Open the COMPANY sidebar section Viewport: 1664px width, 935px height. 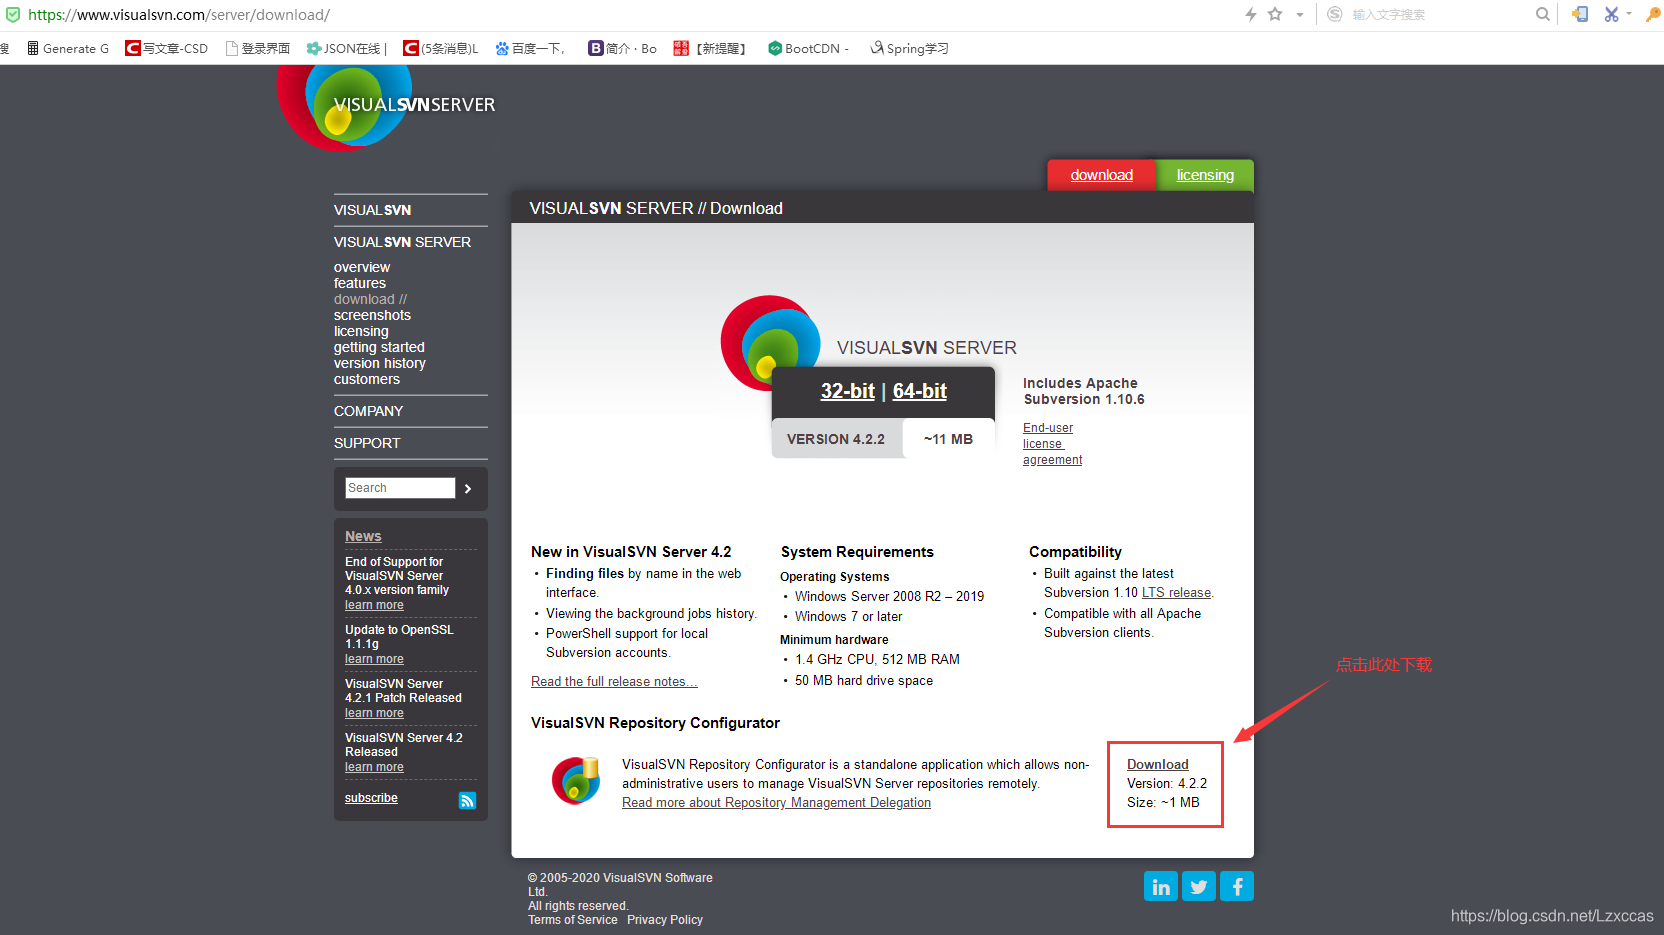point(368,411)
